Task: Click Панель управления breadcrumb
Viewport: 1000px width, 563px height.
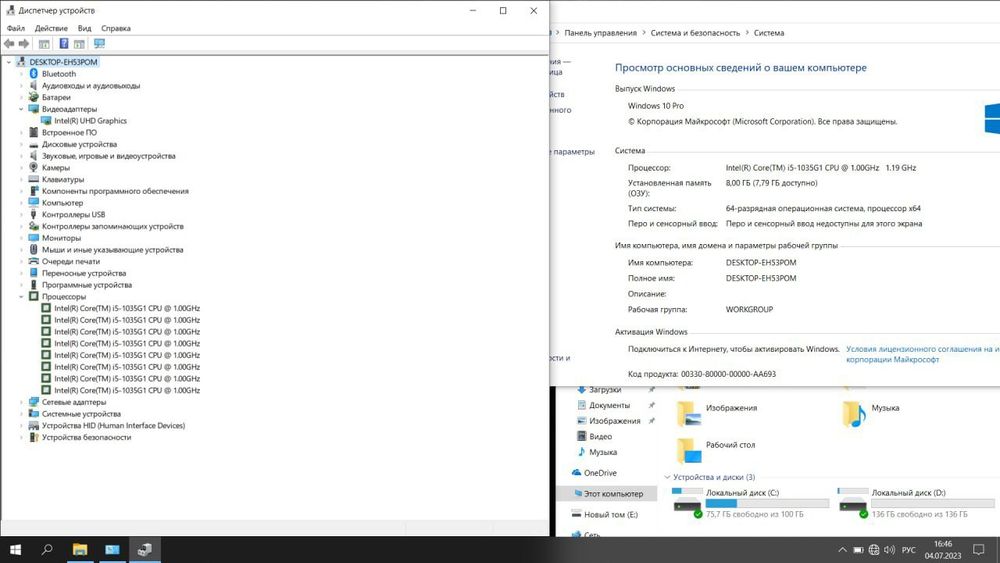Action: pyautogui.click(x=600, y=33)
